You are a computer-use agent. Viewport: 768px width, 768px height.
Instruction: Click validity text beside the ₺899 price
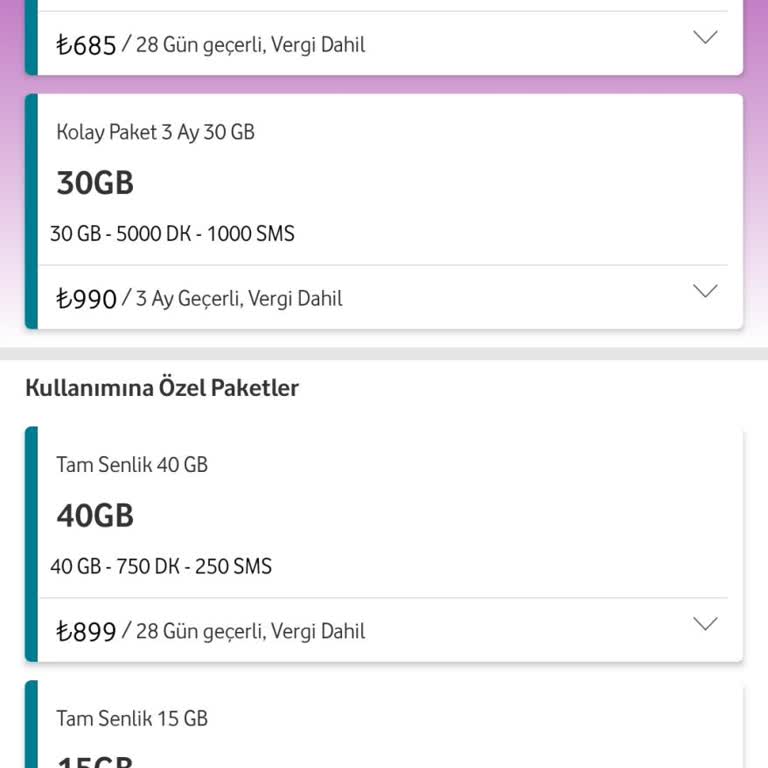[x=250, y=631]
